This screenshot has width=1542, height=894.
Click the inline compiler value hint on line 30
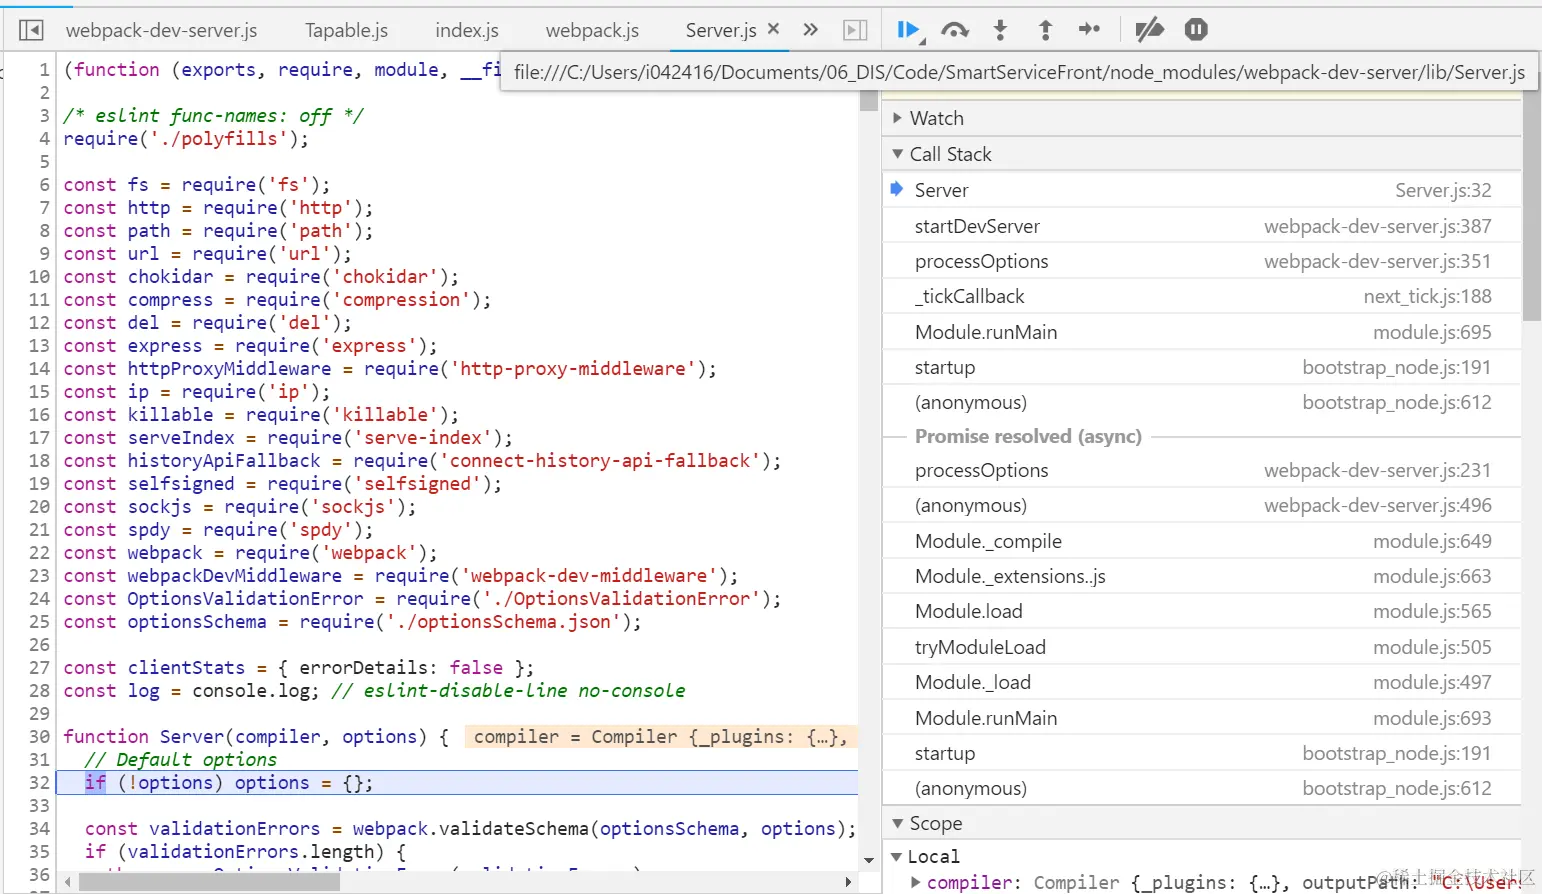click(660, 737)
